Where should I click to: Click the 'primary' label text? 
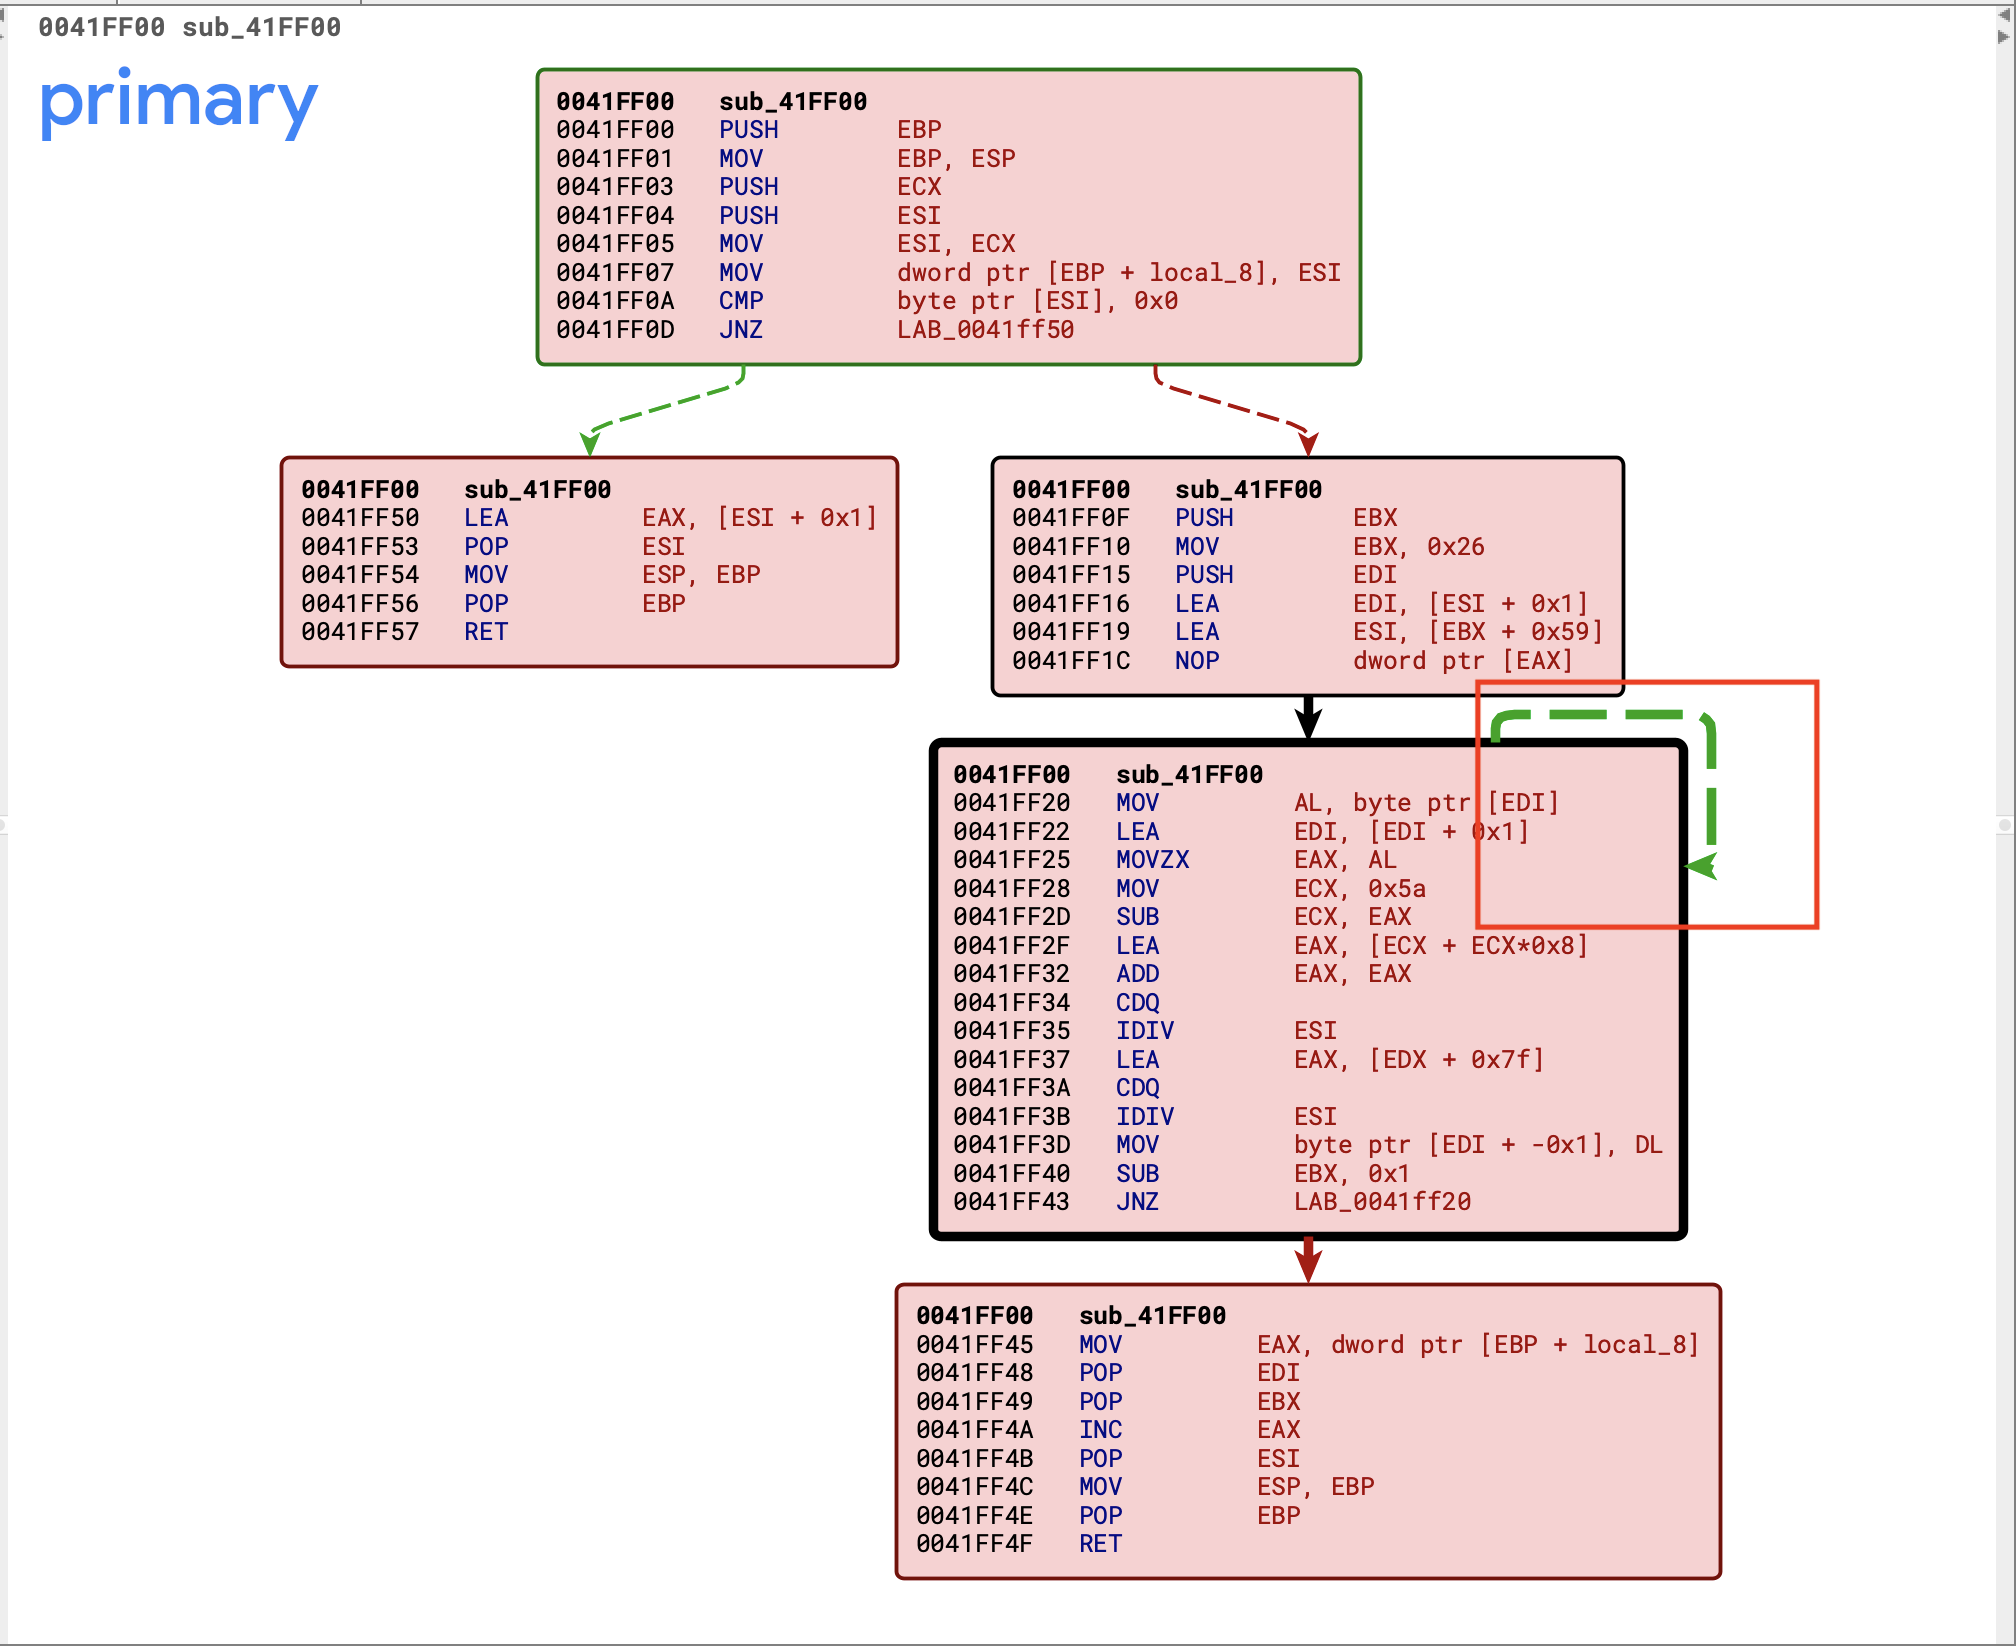point(178,104)
